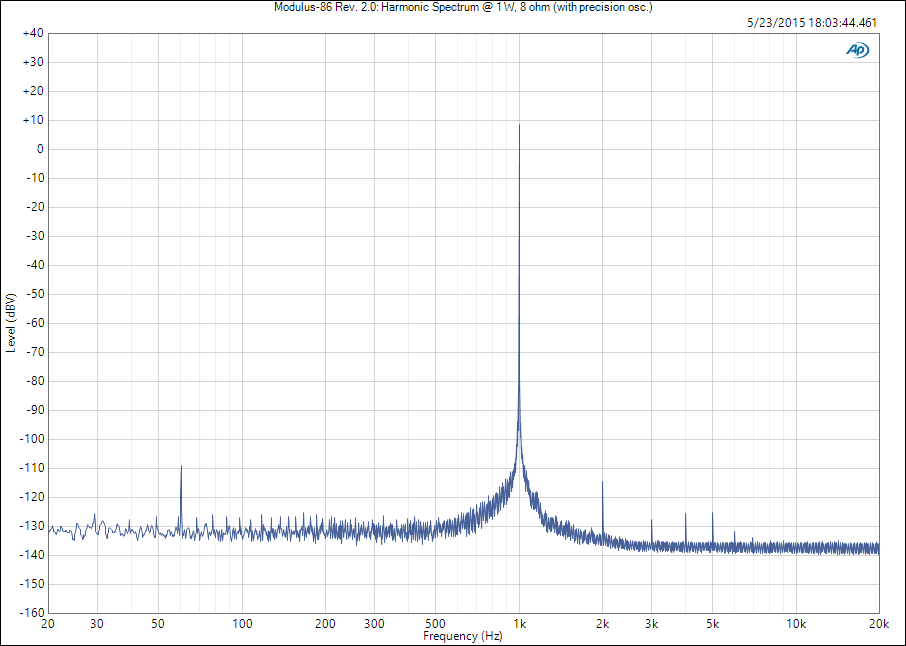Click the 2k frequency axis label
The image size is (906, 646).
[x=603, y=624]
